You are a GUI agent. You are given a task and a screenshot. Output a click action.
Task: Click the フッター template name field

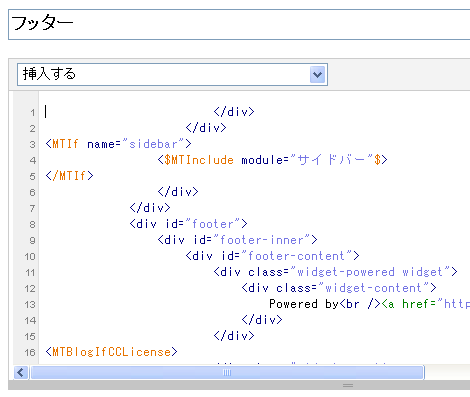point(239,24)
